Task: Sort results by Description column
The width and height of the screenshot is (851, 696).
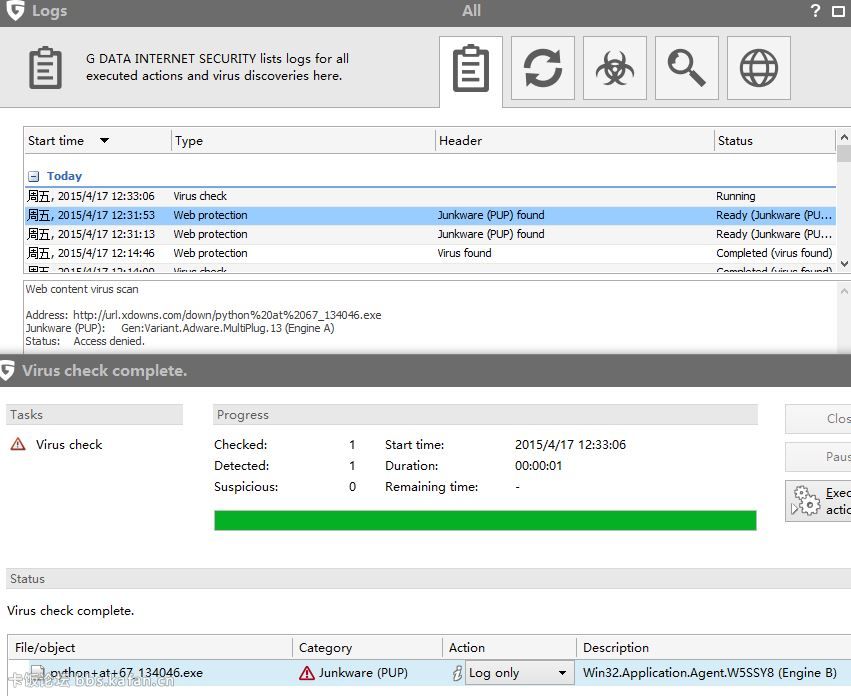Action: tap(714, 648)
